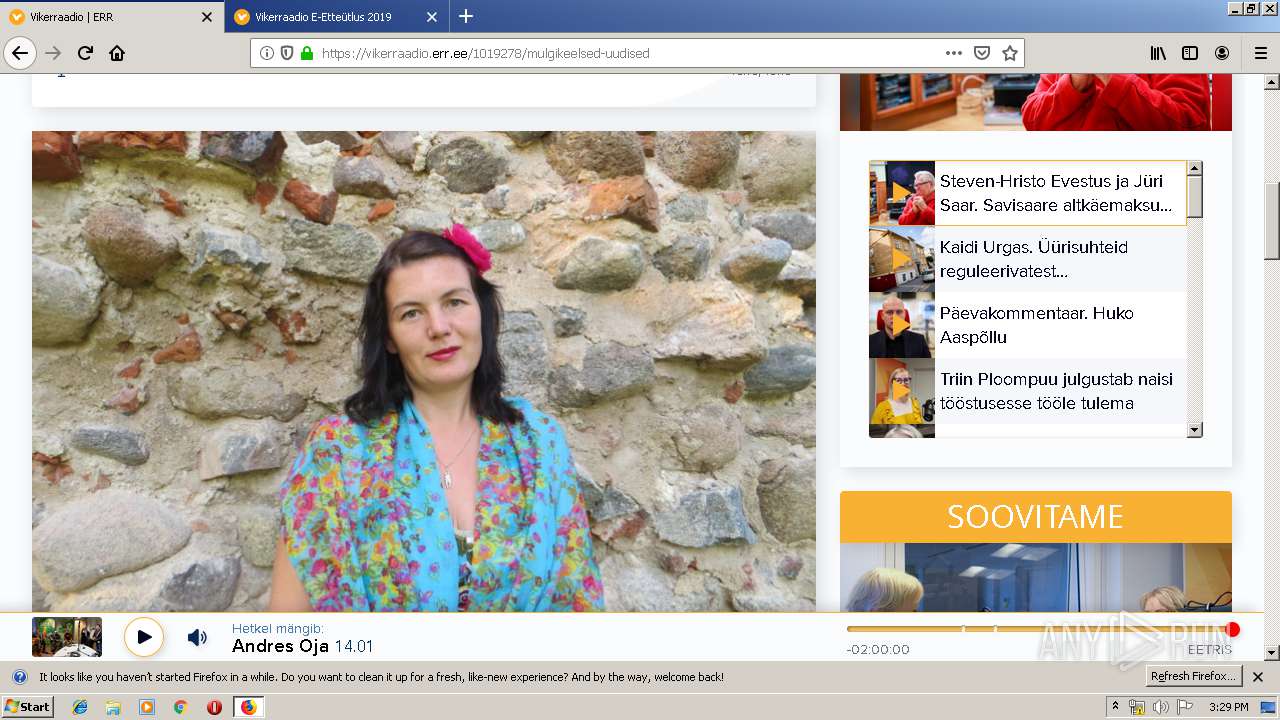Click the SOOVITAME section header
This screenshot has width=1280, height=720.
click(x=1036, y=517)
